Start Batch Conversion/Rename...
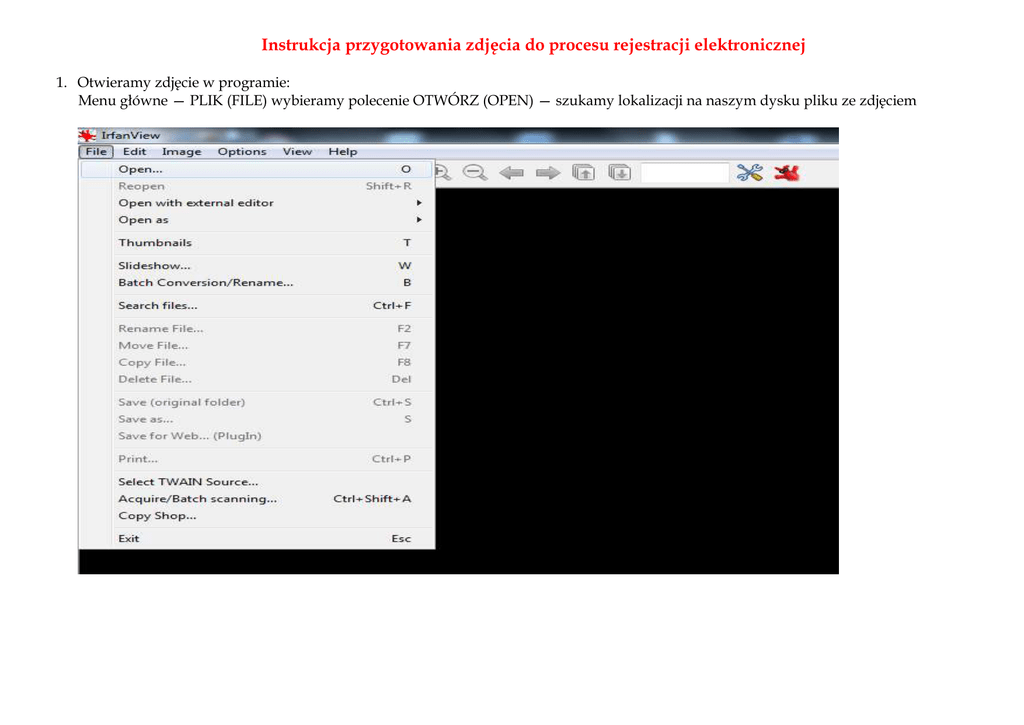The image size is (1024, 725). pos(206,283)
